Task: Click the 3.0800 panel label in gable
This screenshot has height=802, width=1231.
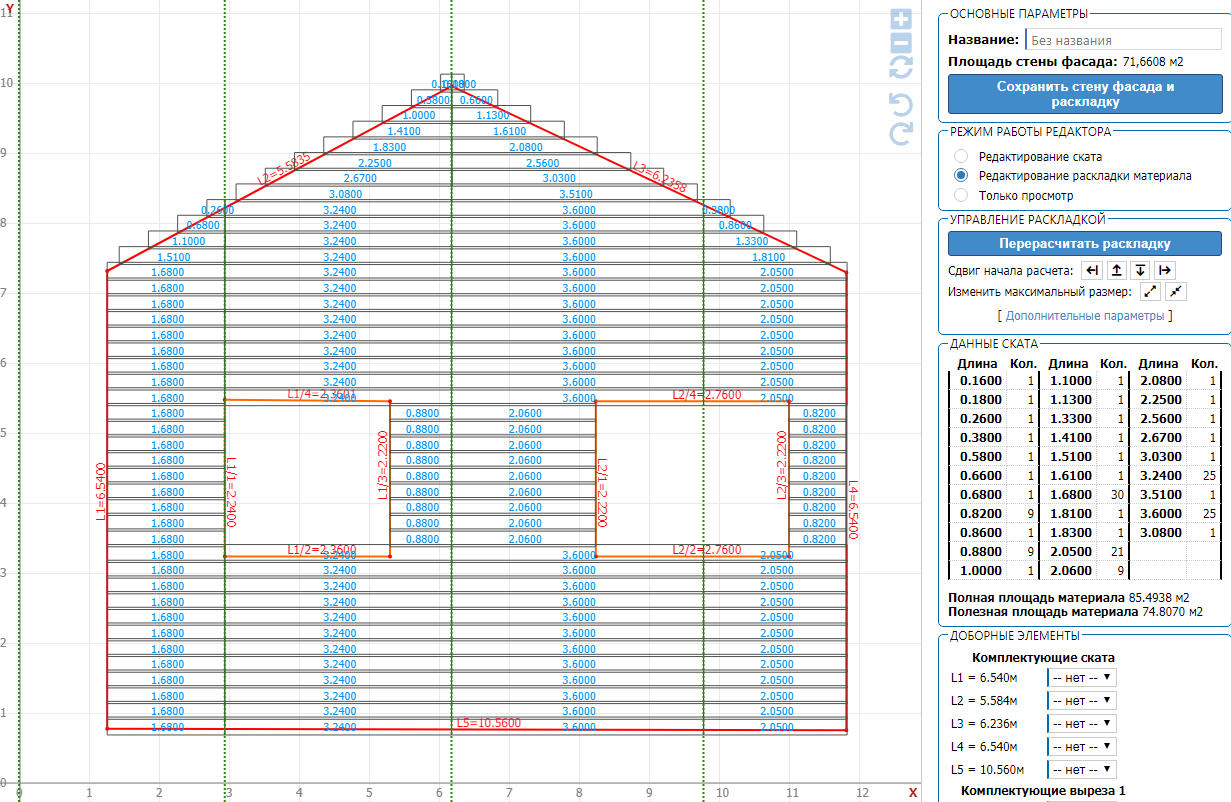Action: click(x=345, y=194)
